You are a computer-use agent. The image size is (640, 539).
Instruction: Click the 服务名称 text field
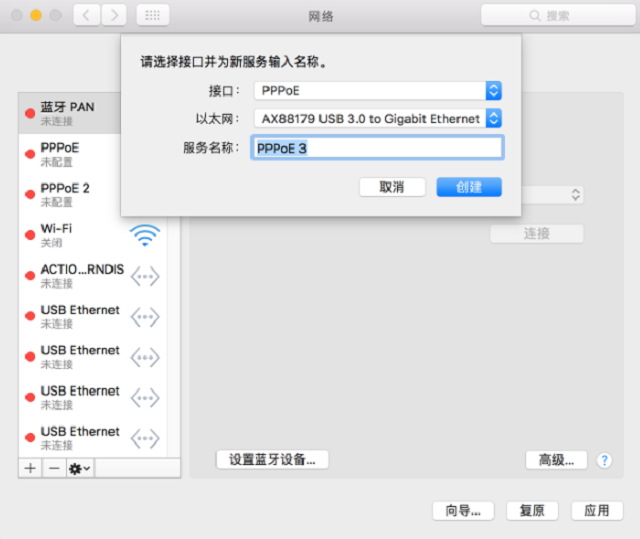377,148
